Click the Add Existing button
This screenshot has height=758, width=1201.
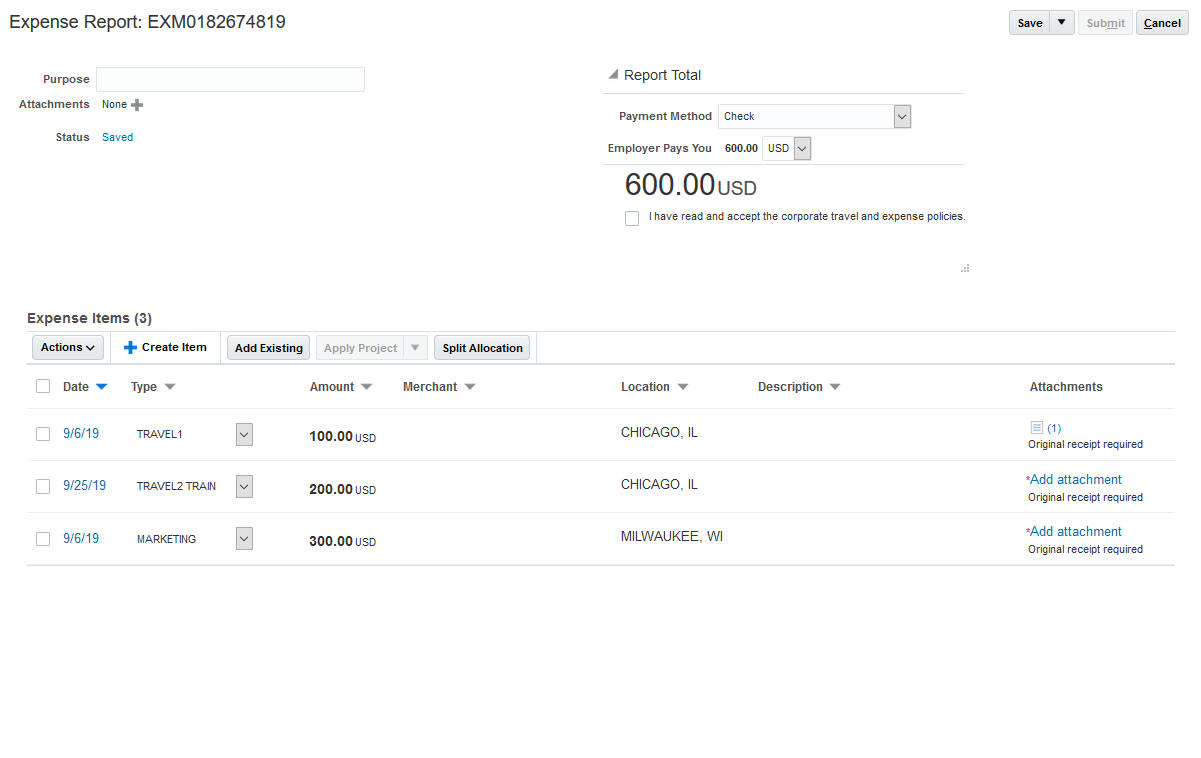tap(269, 348)
